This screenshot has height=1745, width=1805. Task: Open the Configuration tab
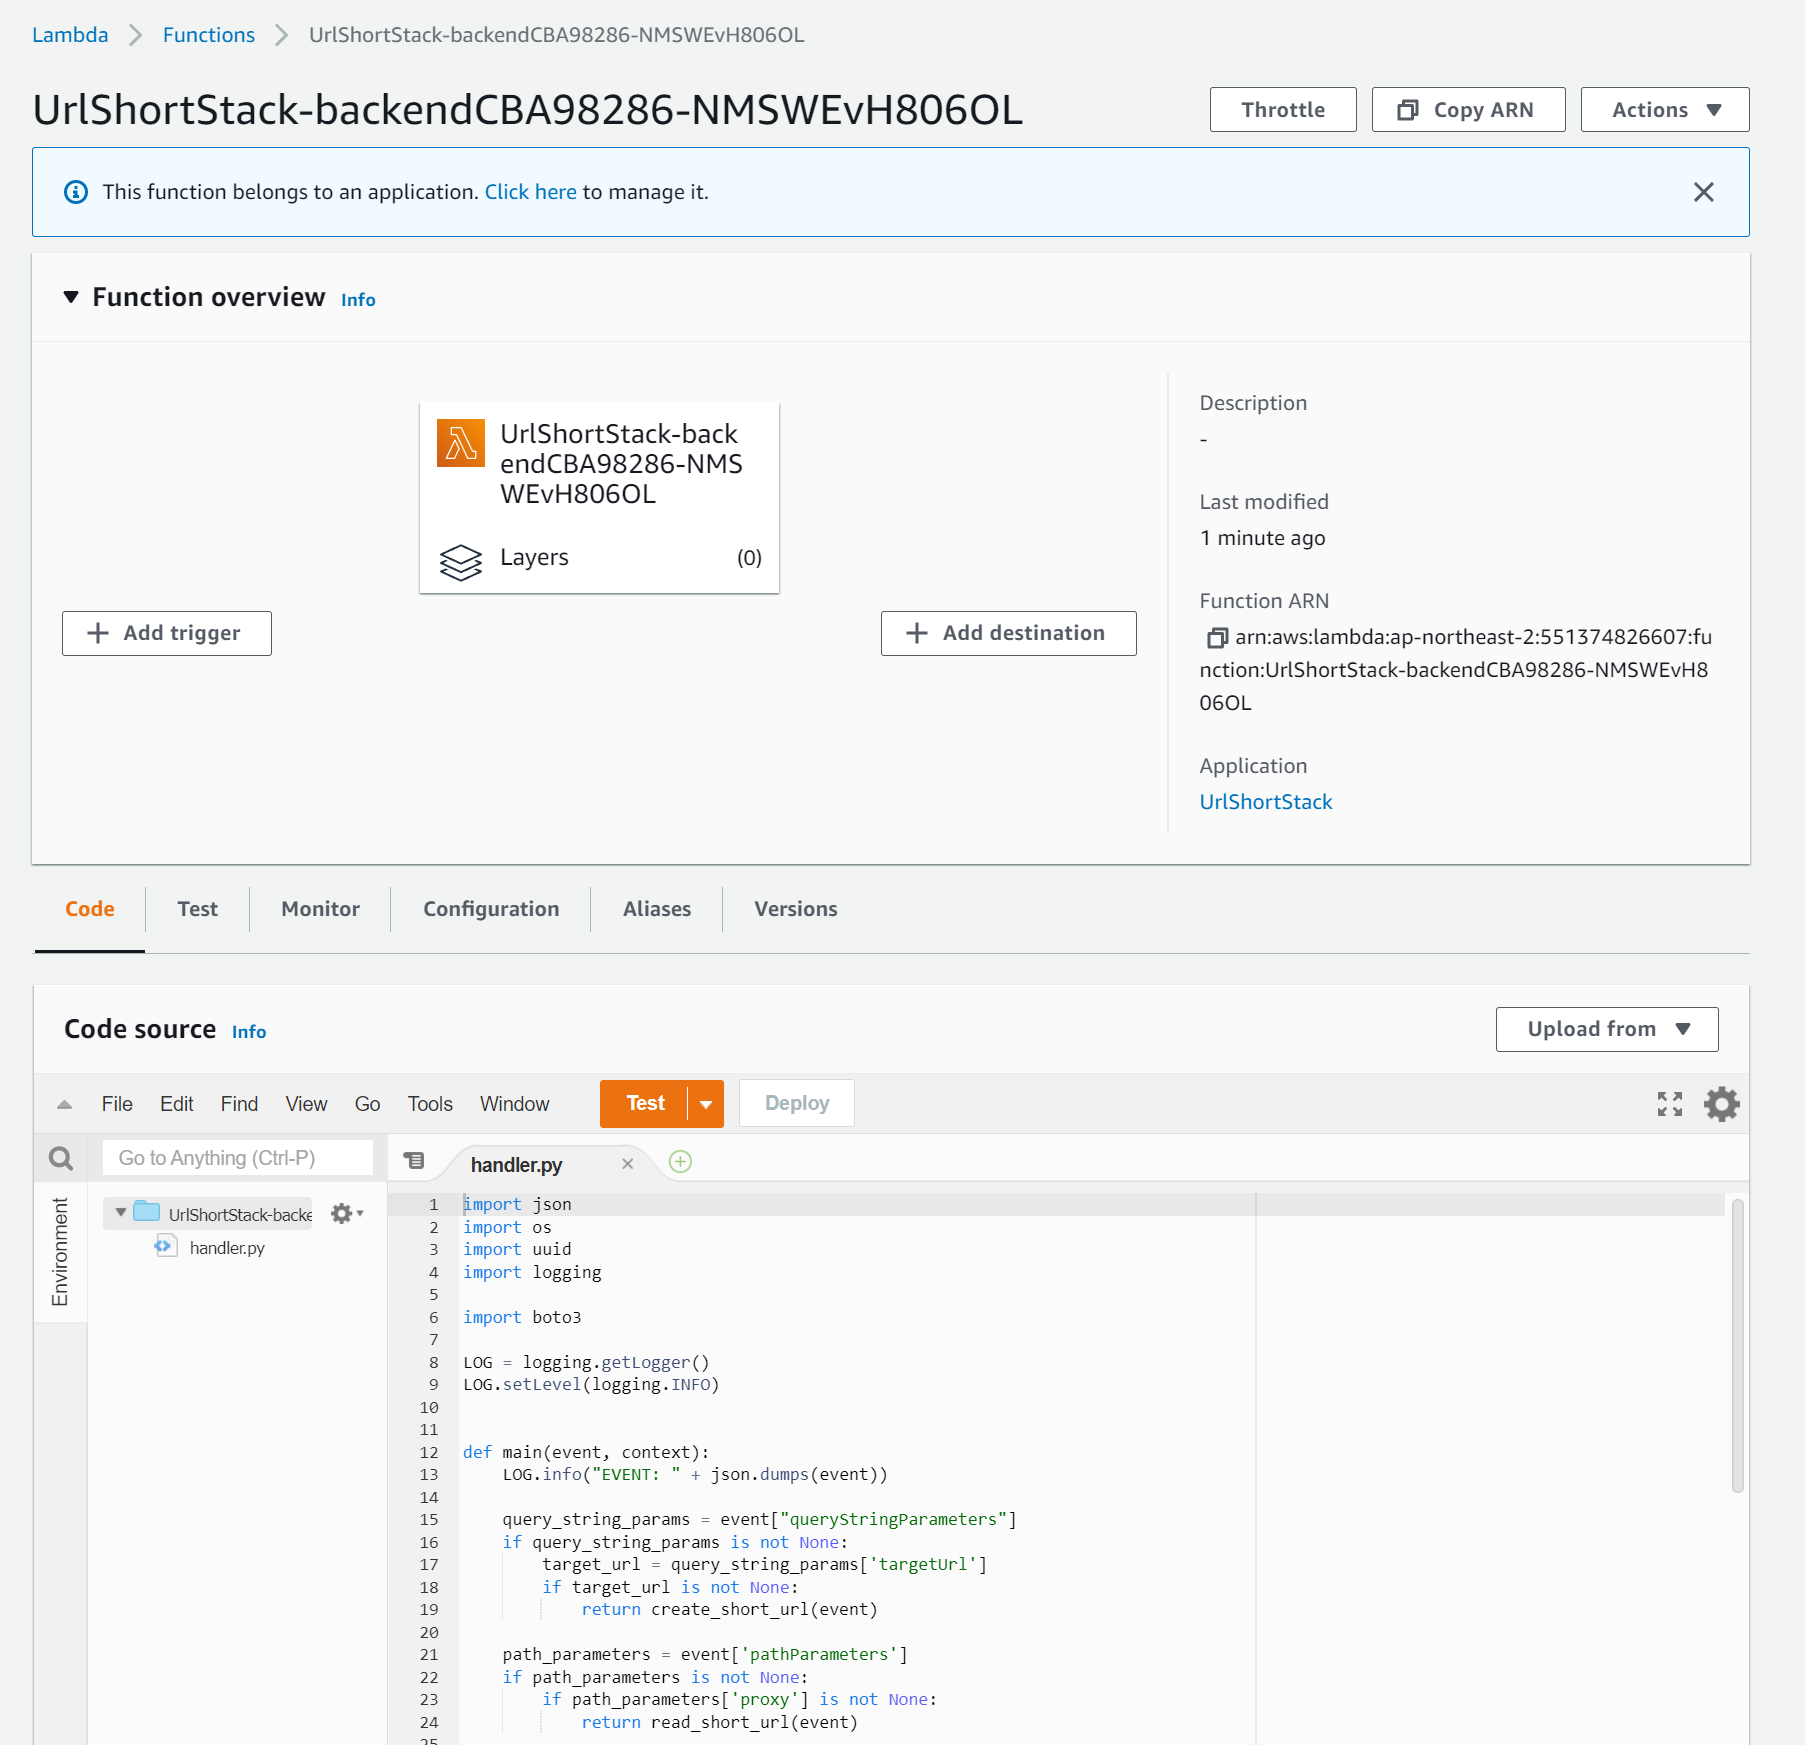click(491, 909)
